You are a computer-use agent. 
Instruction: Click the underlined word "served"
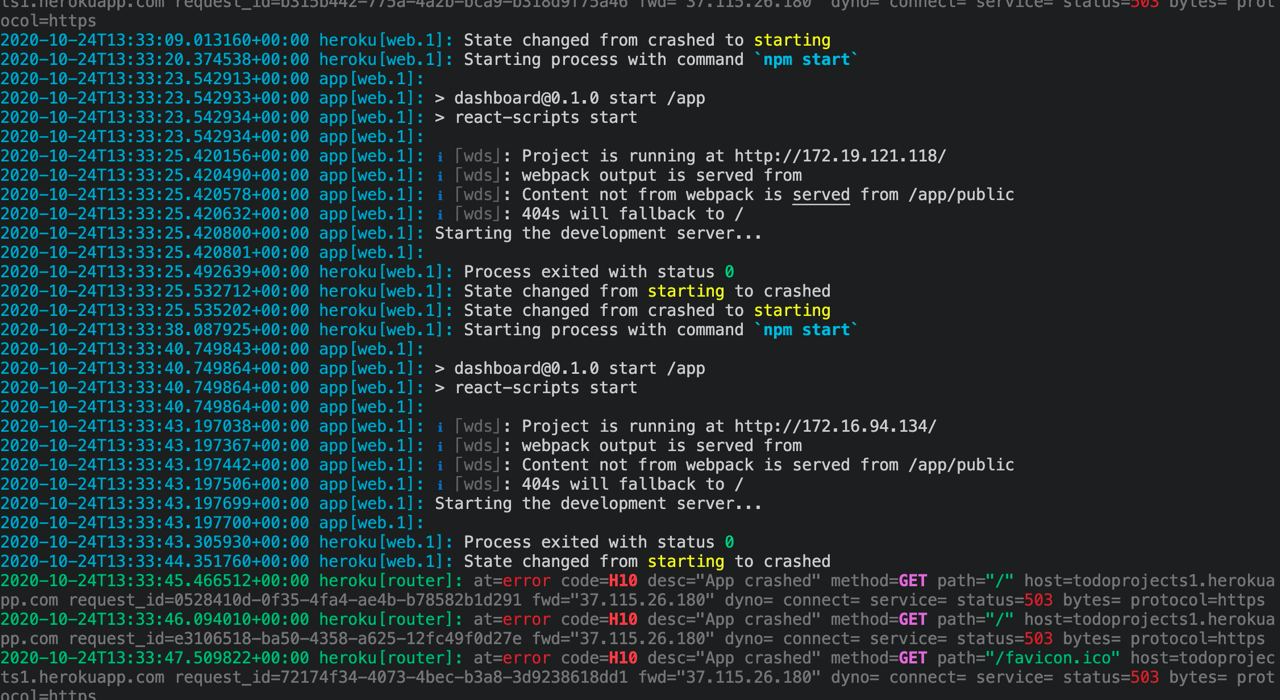pyautogui.click(x=821, y=195)
